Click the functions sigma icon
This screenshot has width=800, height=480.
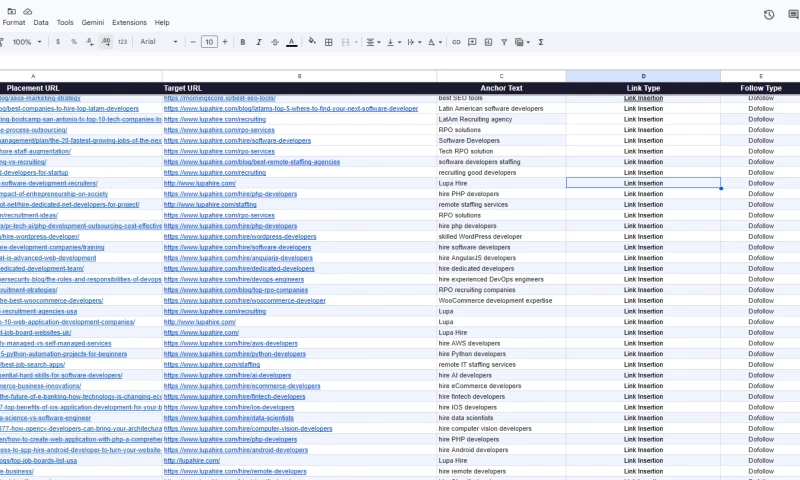(x=541, y=42)
